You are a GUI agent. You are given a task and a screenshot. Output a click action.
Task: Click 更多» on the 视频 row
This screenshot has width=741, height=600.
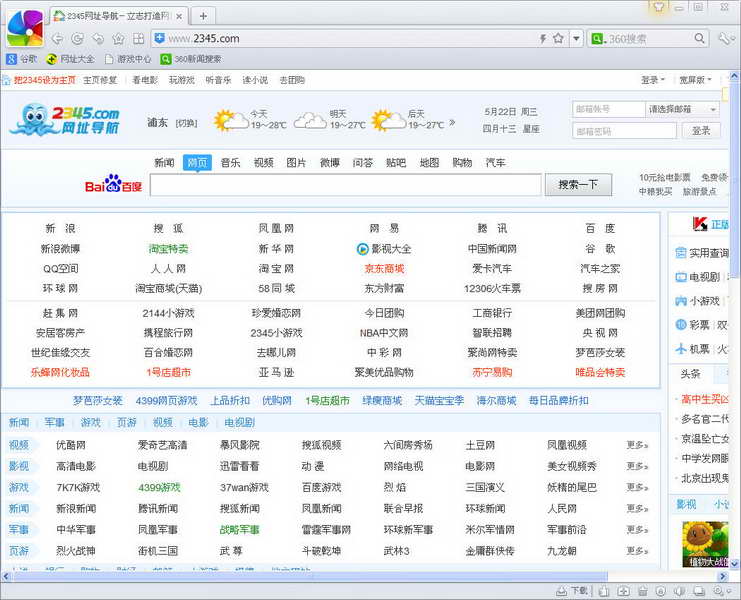pos(637,445)
